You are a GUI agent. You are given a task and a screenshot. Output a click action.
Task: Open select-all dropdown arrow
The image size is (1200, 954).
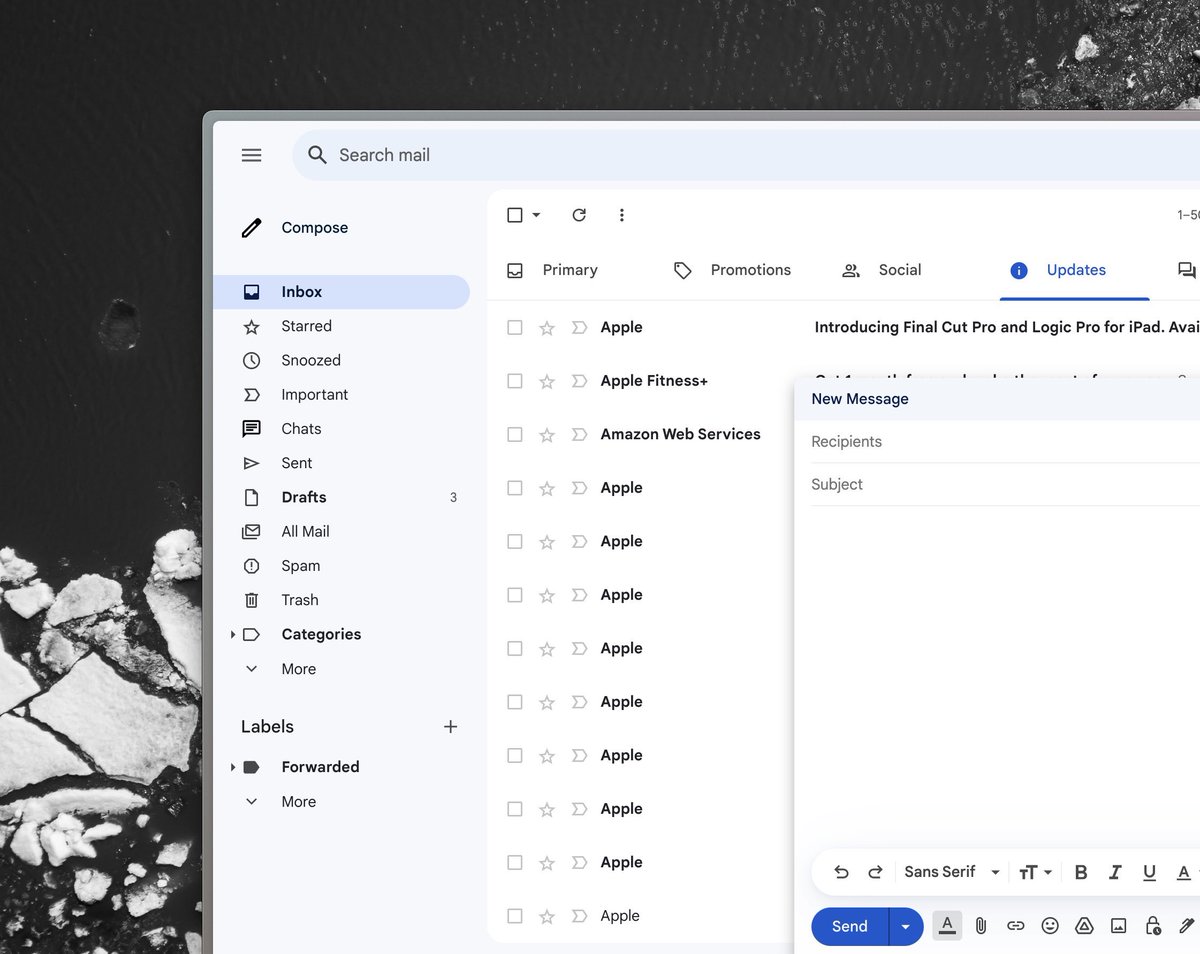coord(536,215)
